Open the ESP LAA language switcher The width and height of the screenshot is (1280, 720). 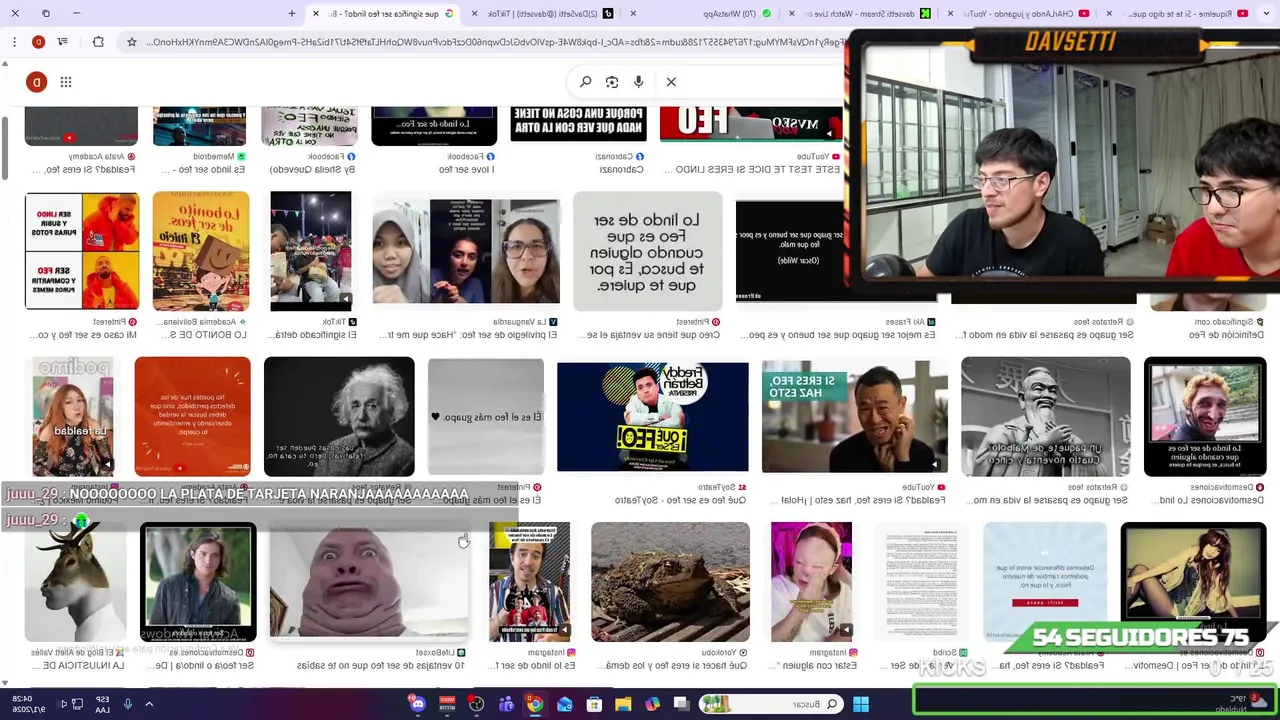click(102, 704)
